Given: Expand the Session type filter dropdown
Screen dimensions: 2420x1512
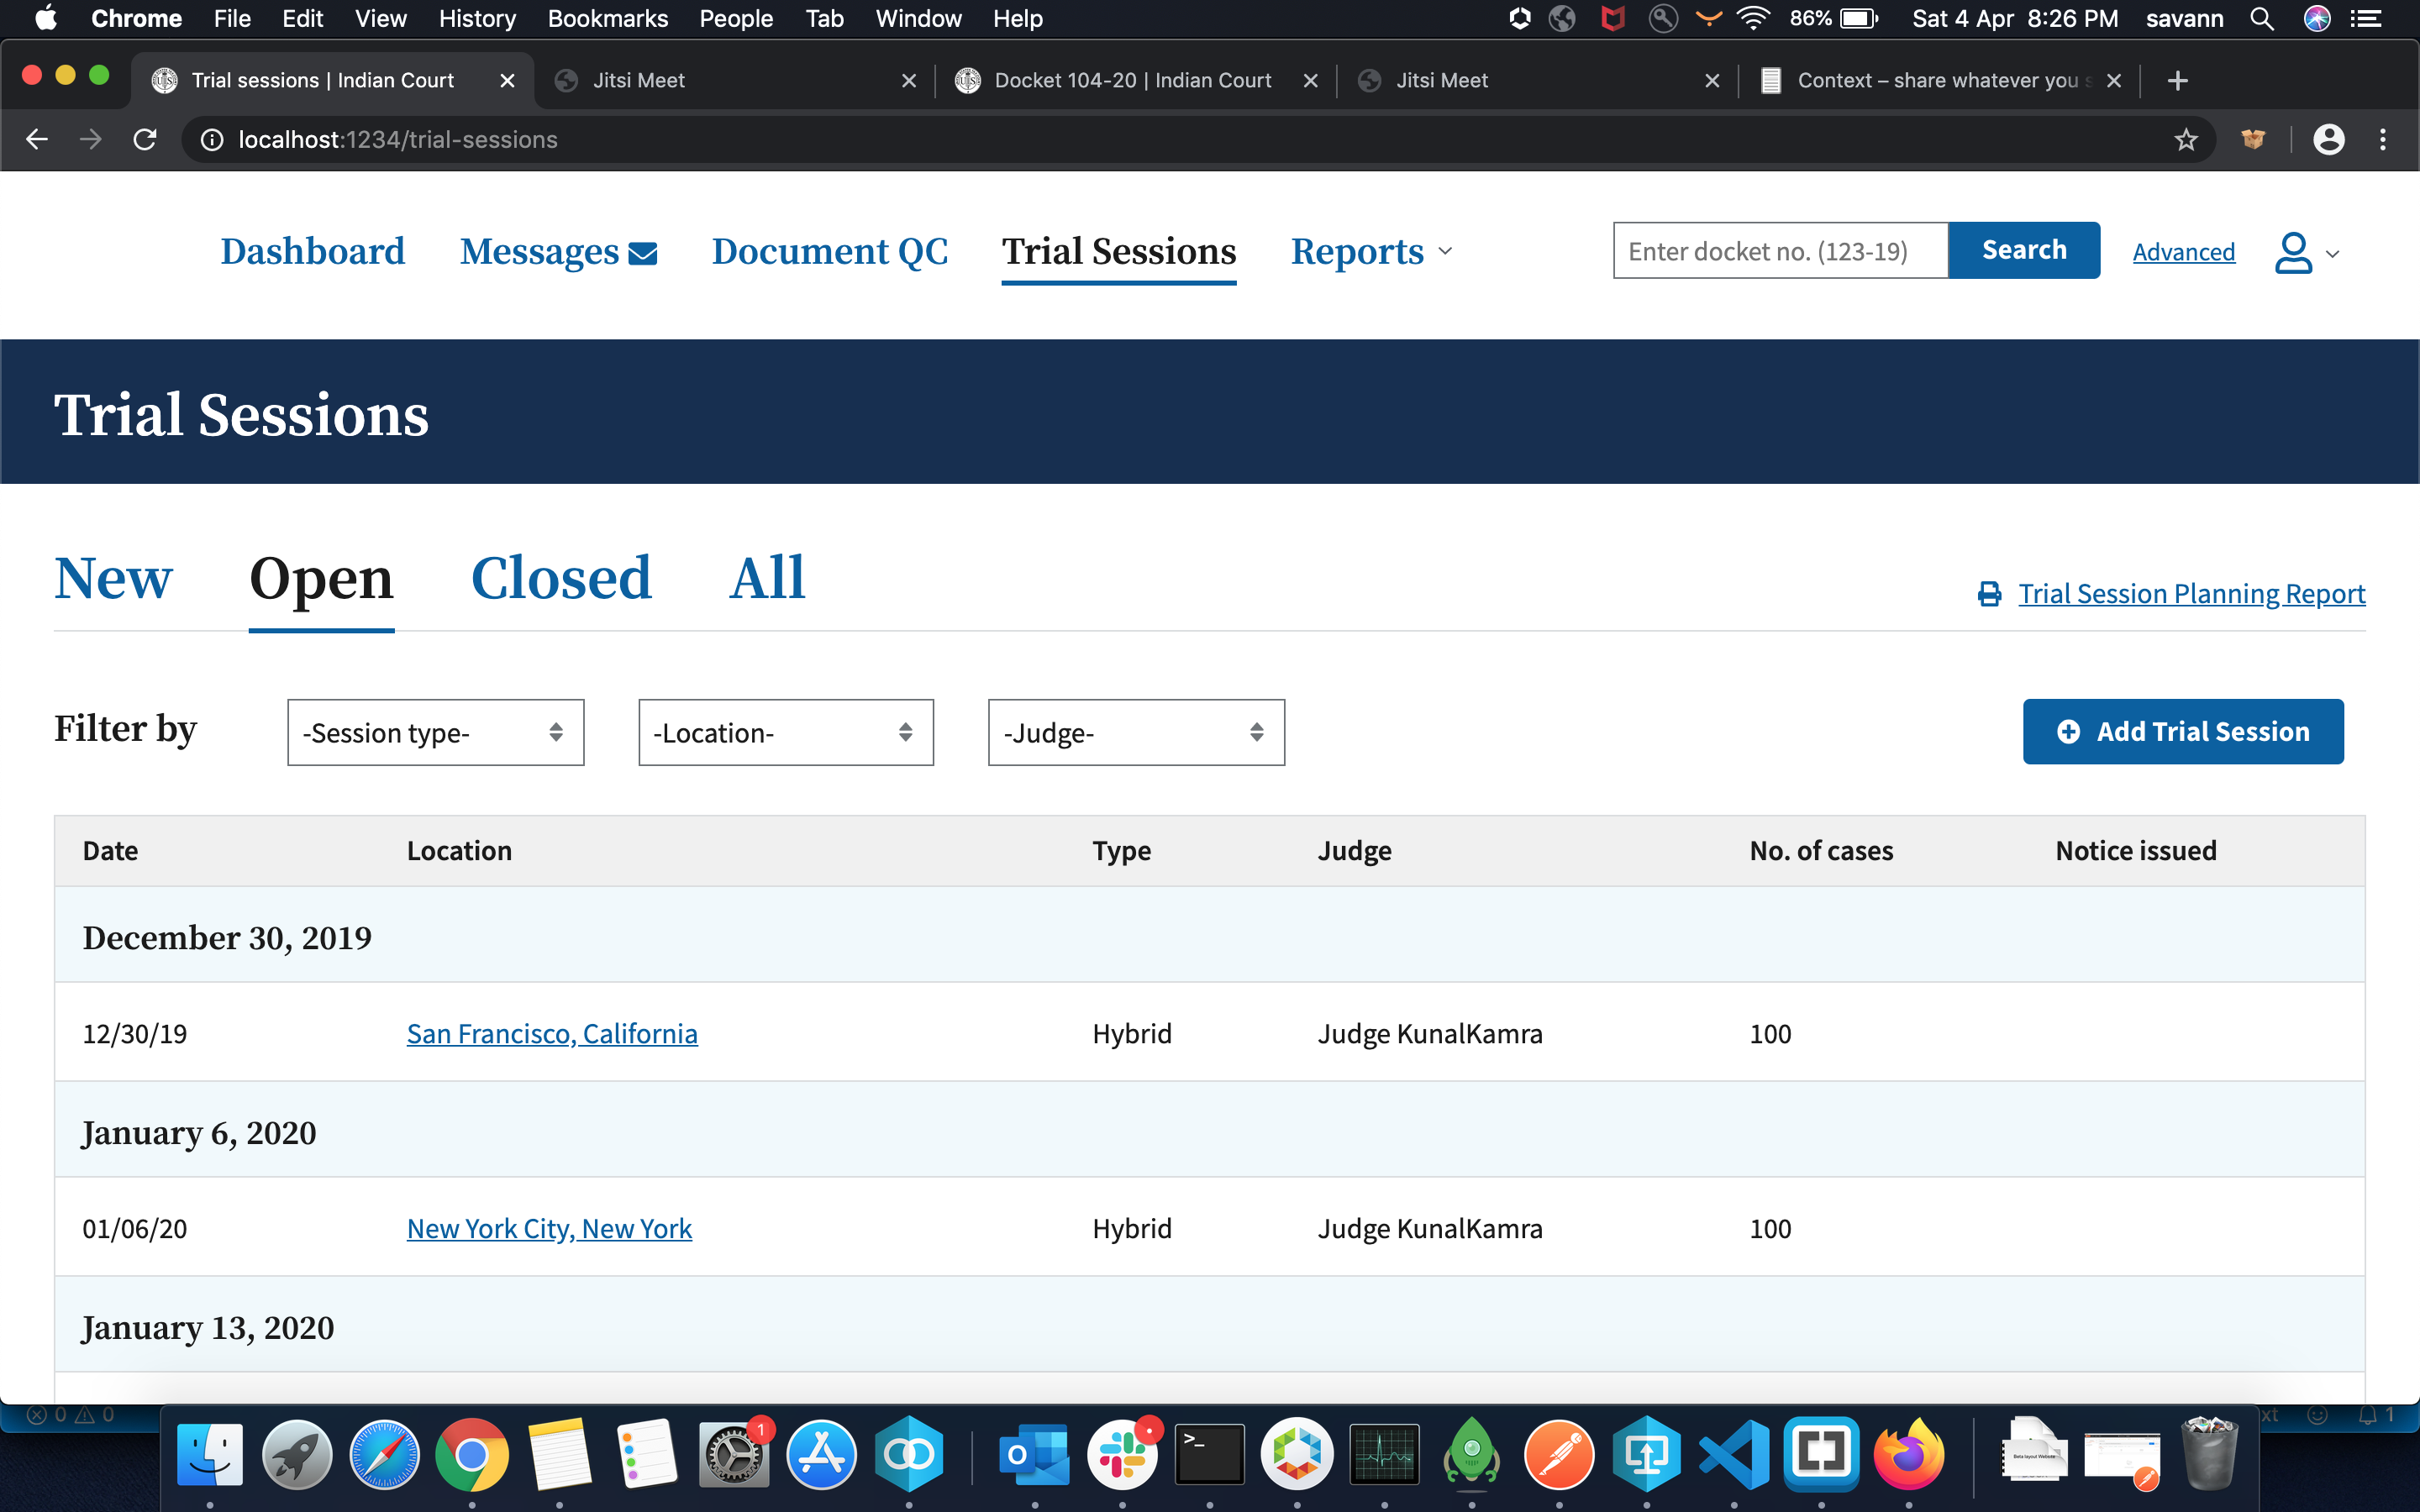Looking at the screenshot, I should click(x=435, y=733).
